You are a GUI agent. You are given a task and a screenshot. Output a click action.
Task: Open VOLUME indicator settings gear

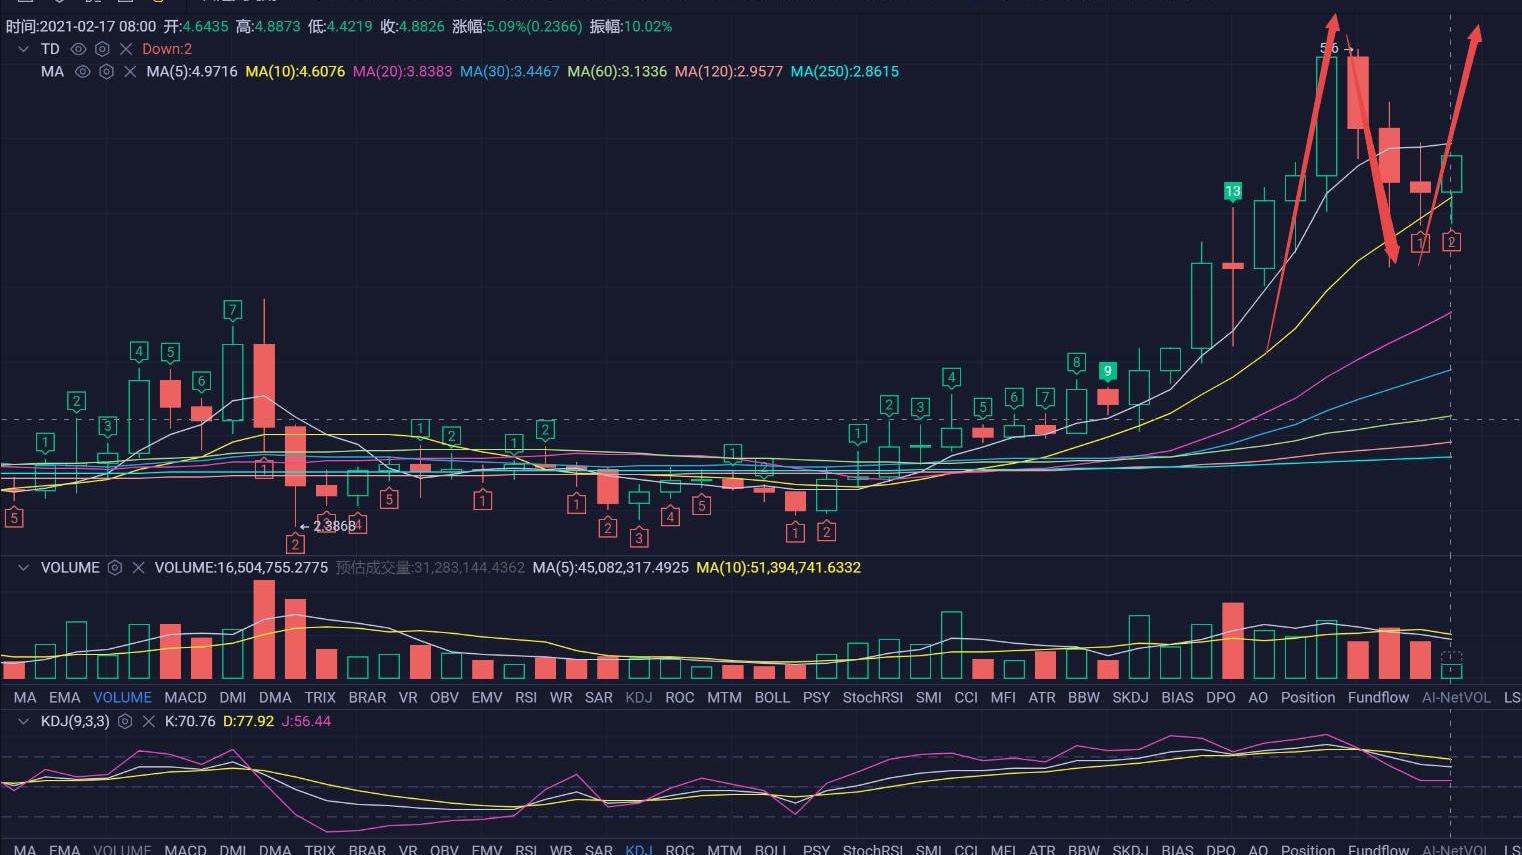click(x=115, y=568)
